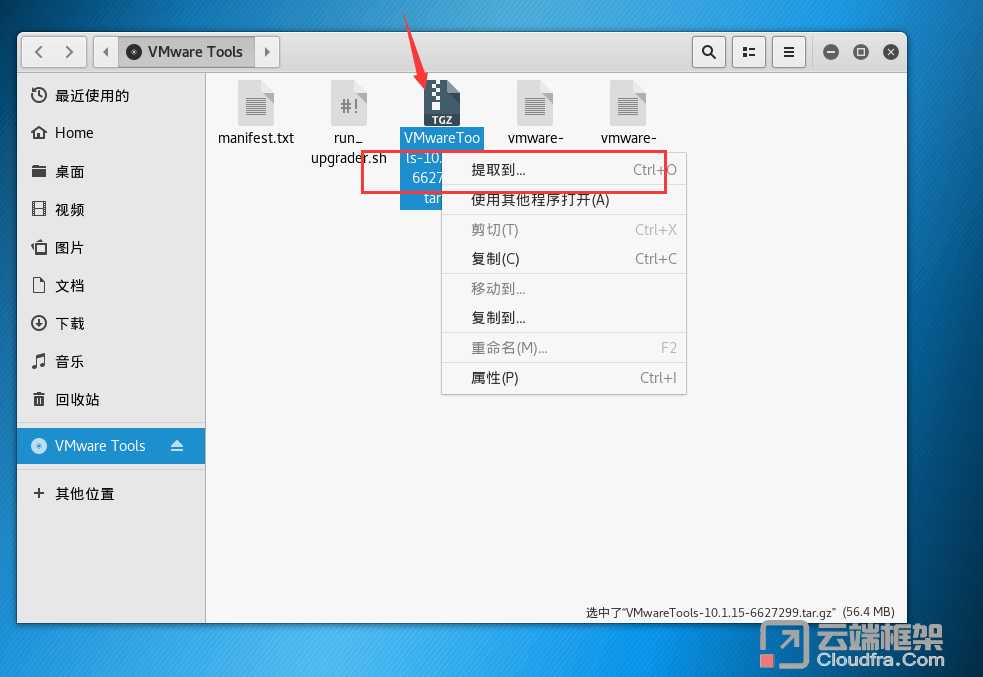Eject the VMware Tools disc

(177, 446)
